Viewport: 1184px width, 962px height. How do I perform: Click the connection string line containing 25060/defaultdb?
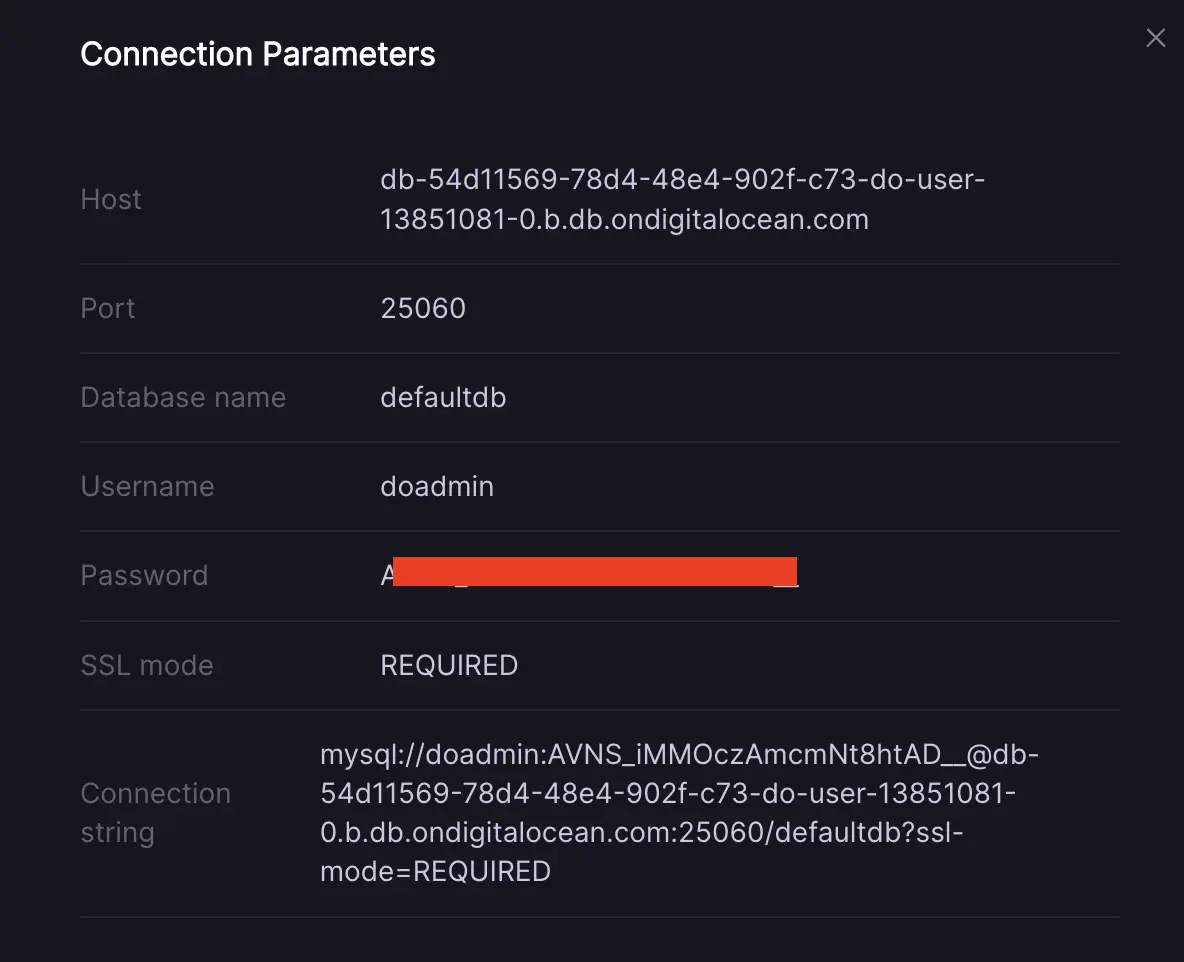(x=641, y=832)
